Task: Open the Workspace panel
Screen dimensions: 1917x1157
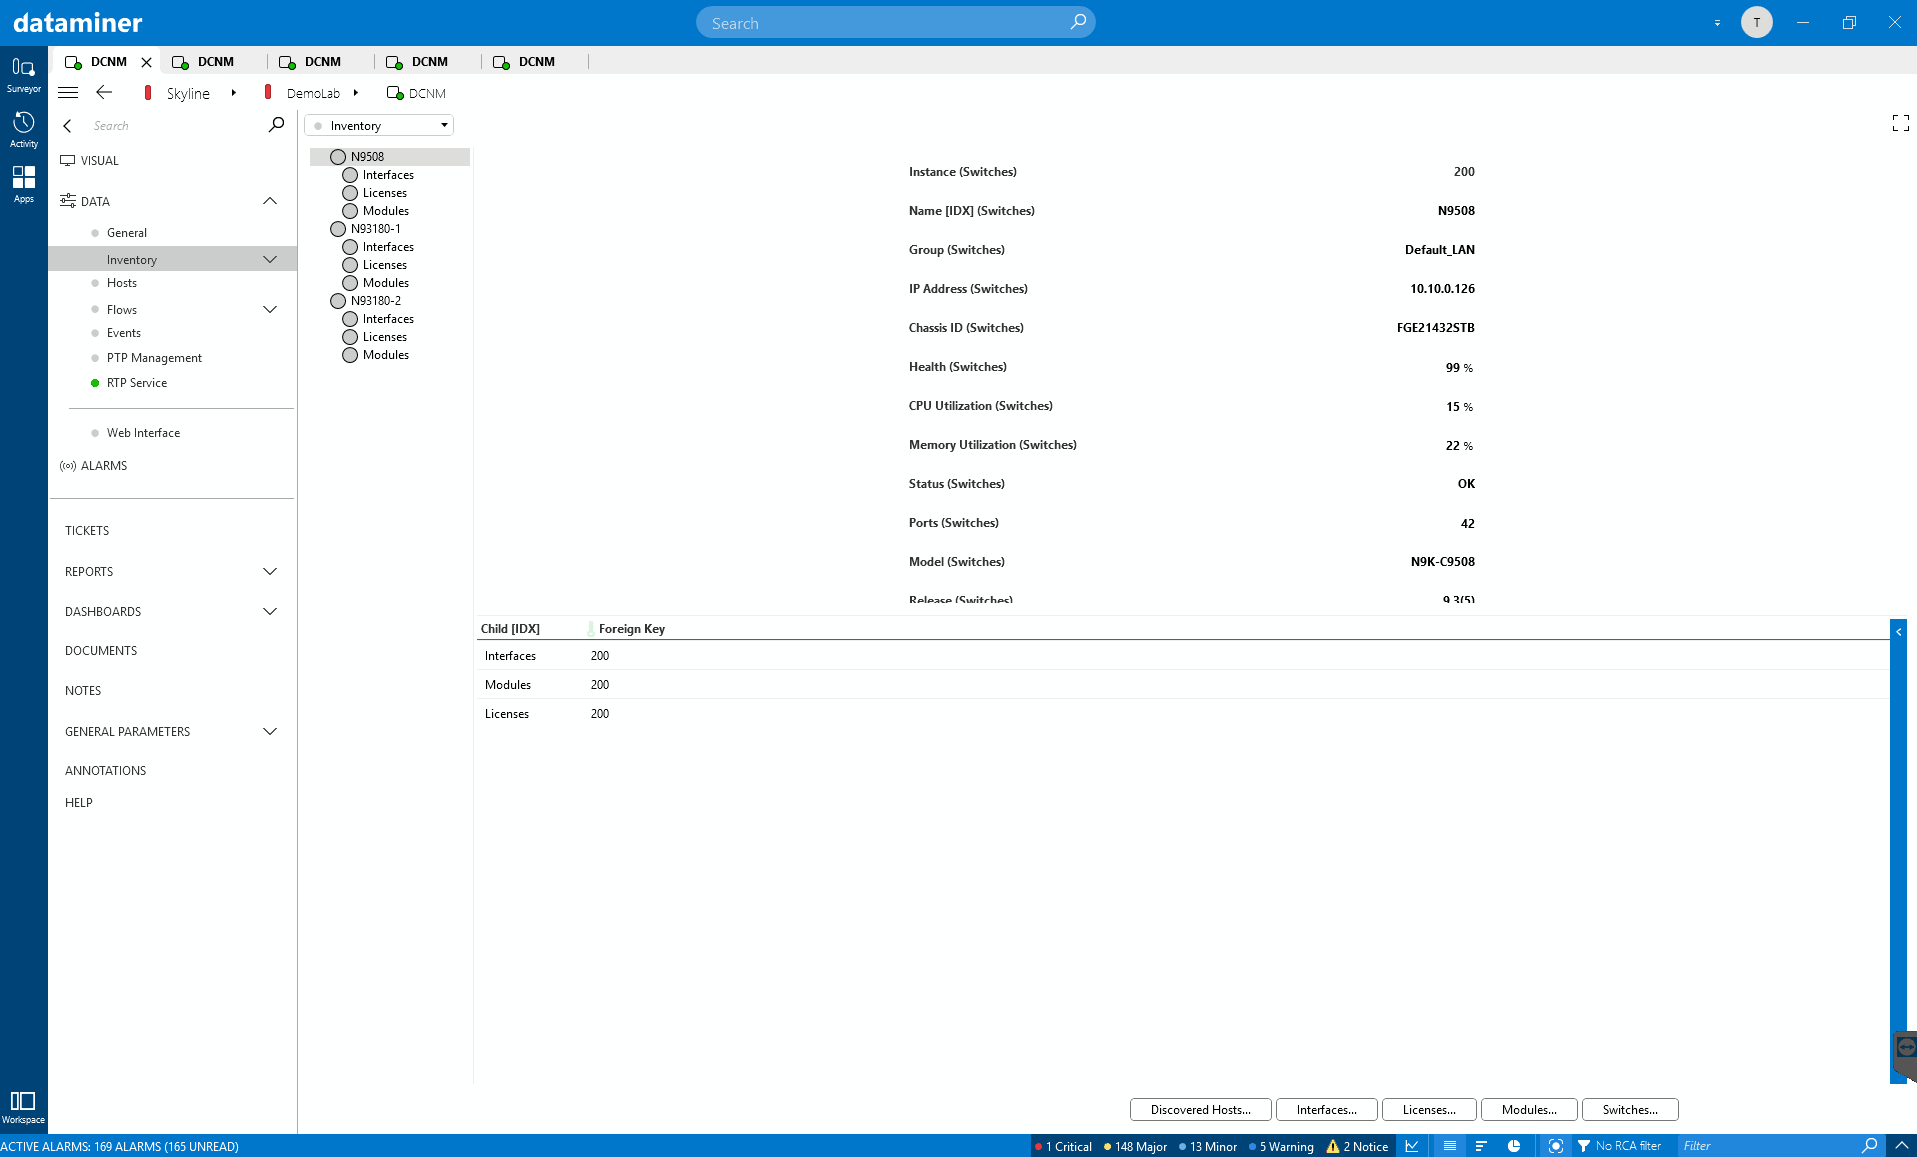Action: (x=23, y=1107)
